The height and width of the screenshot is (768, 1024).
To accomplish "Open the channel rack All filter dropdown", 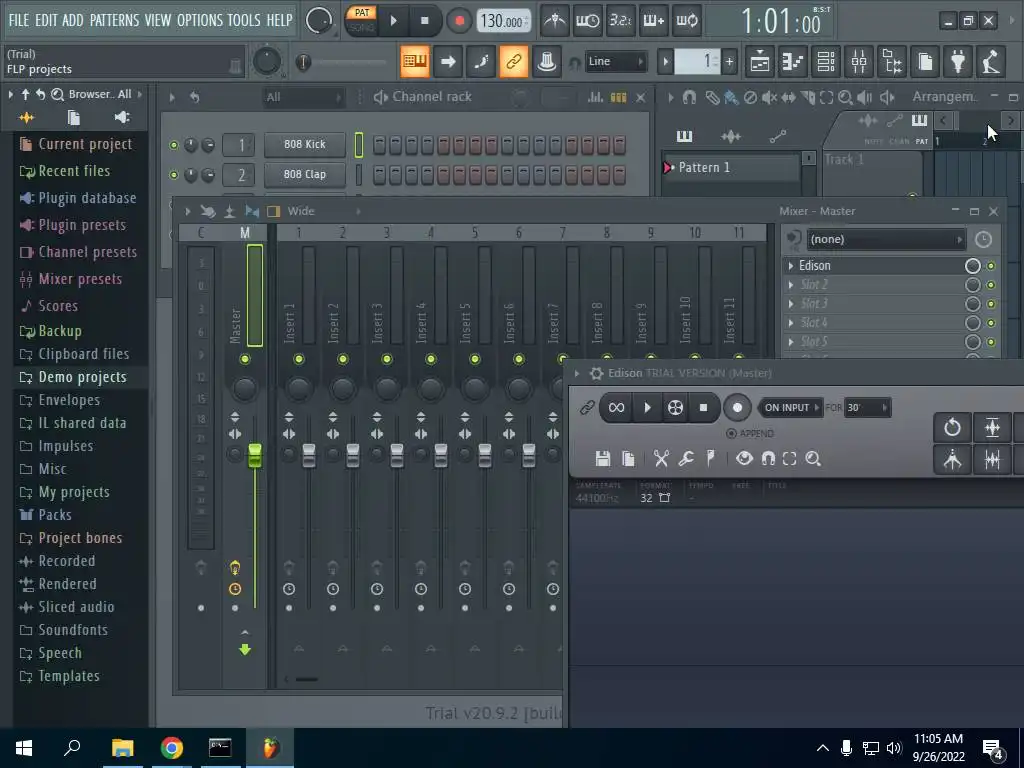I will [303, 97].
